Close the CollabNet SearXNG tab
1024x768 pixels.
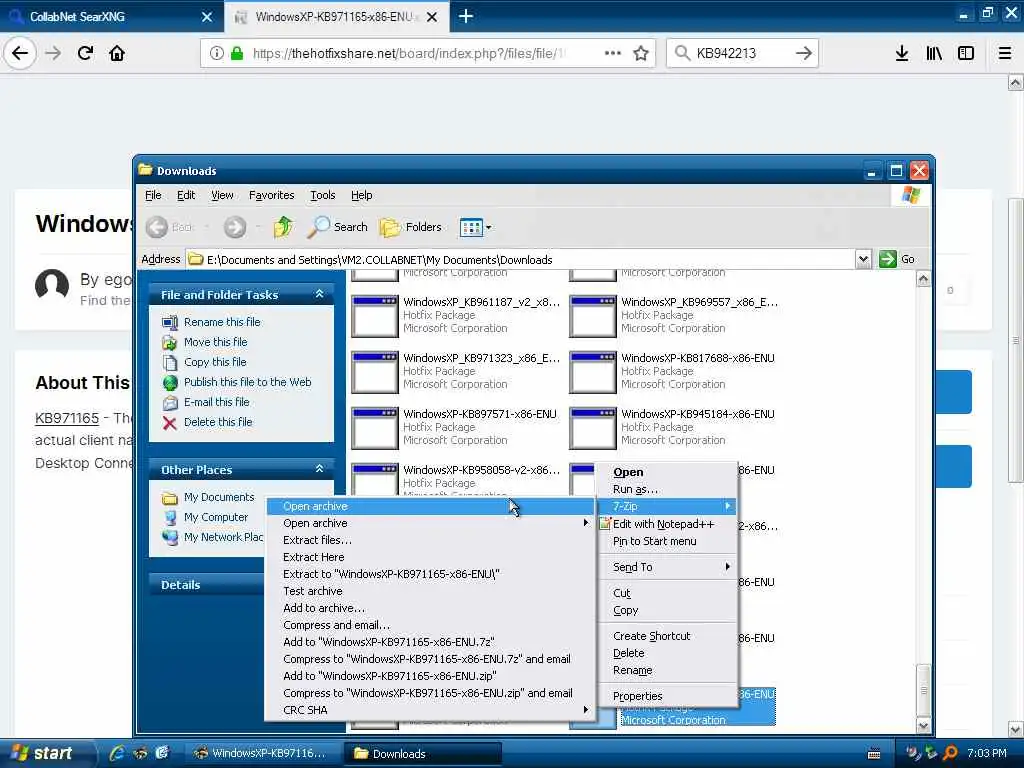207,17
